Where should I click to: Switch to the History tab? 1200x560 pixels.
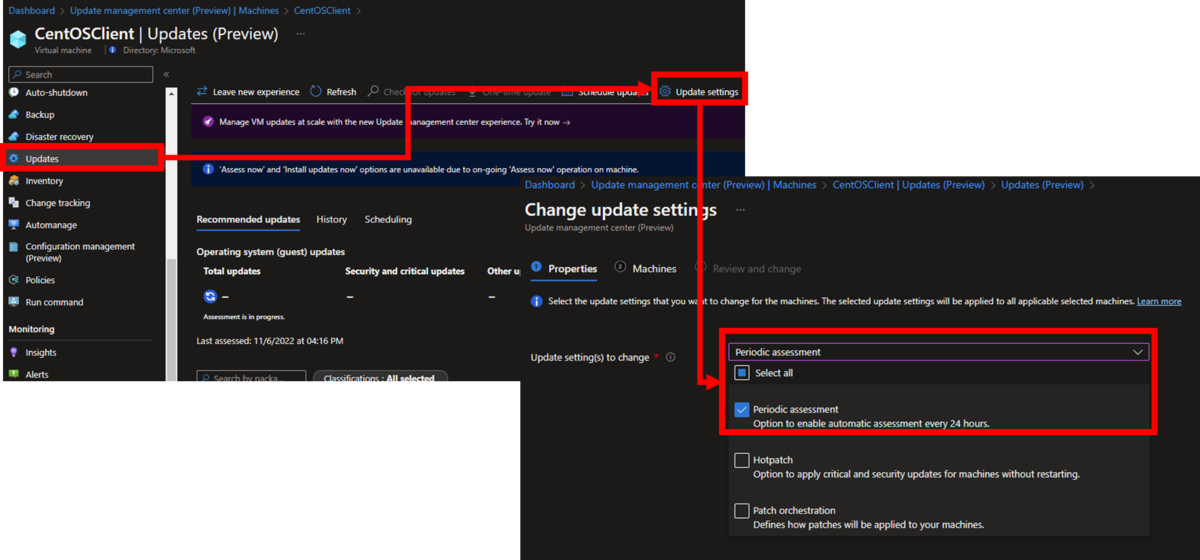(332, 219)
